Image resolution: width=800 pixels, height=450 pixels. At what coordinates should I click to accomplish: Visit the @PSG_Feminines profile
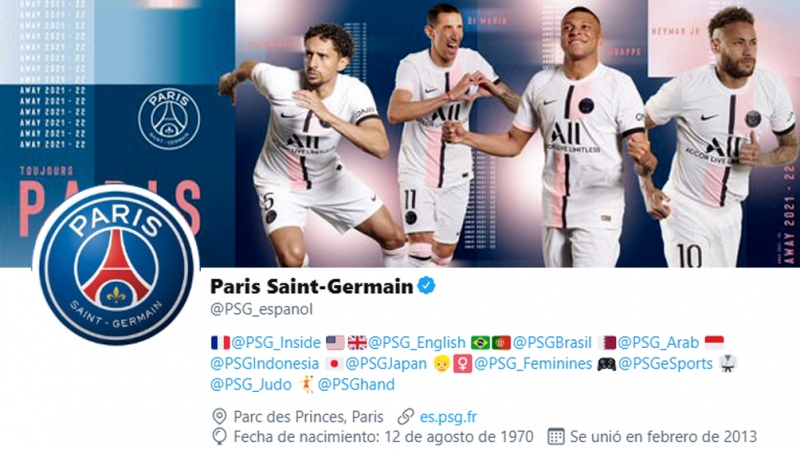533,364
